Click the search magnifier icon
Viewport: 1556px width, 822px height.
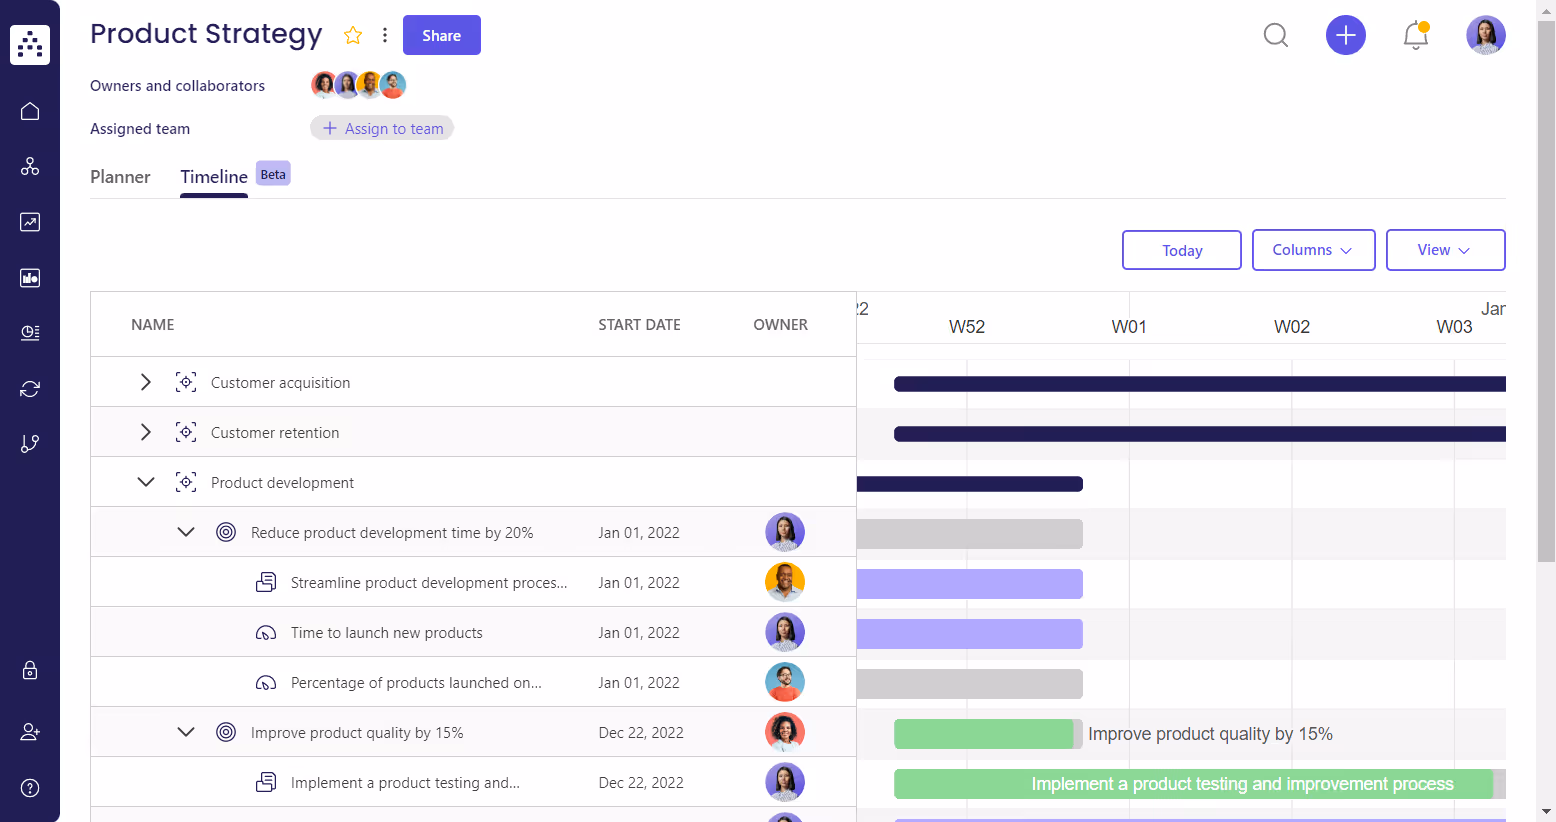(x=1276, y=35)
